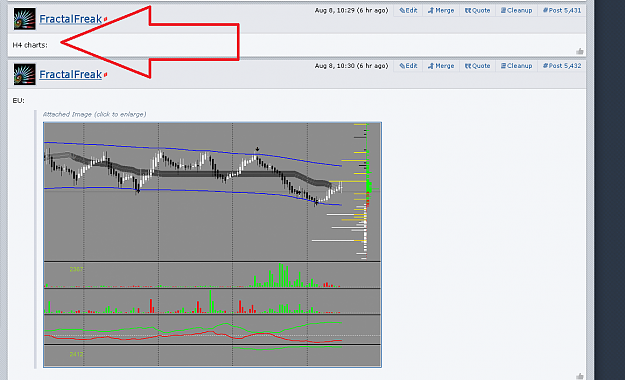Enlarge the attached EU chart image

pos(212,244)
